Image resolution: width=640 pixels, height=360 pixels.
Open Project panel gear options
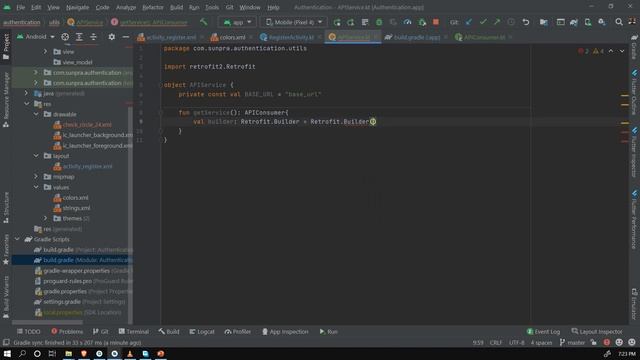click(111, 37)
